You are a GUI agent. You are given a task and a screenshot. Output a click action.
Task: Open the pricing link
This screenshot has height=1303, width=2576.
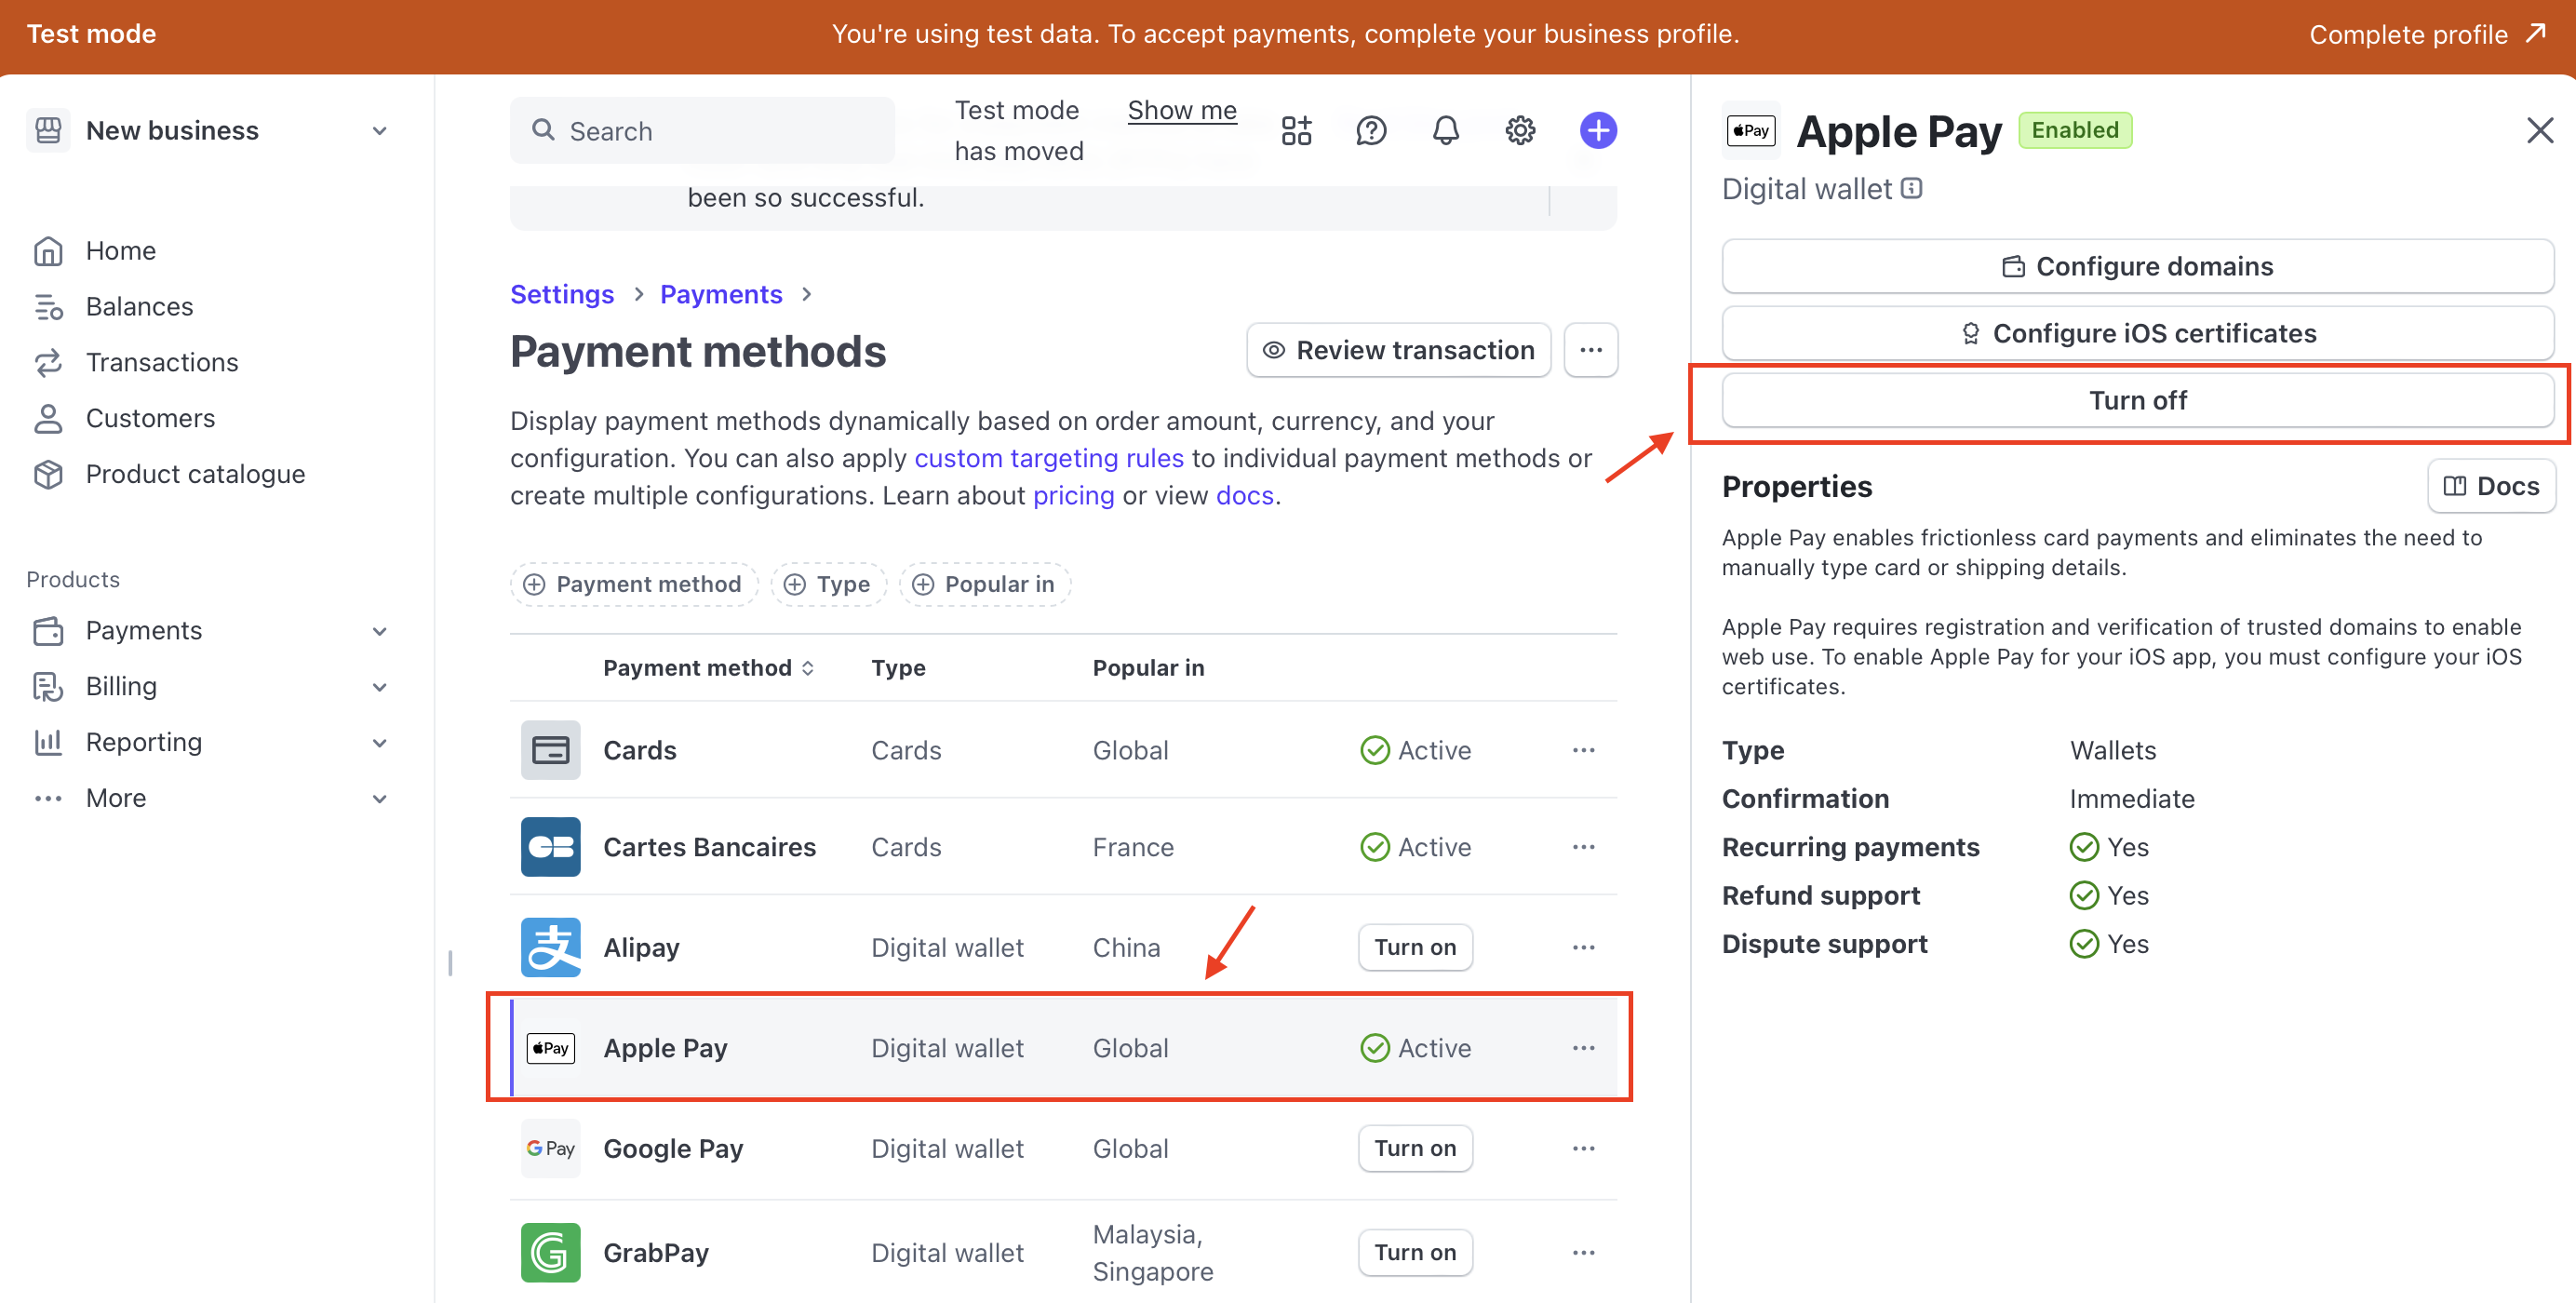pos(1073,495)
